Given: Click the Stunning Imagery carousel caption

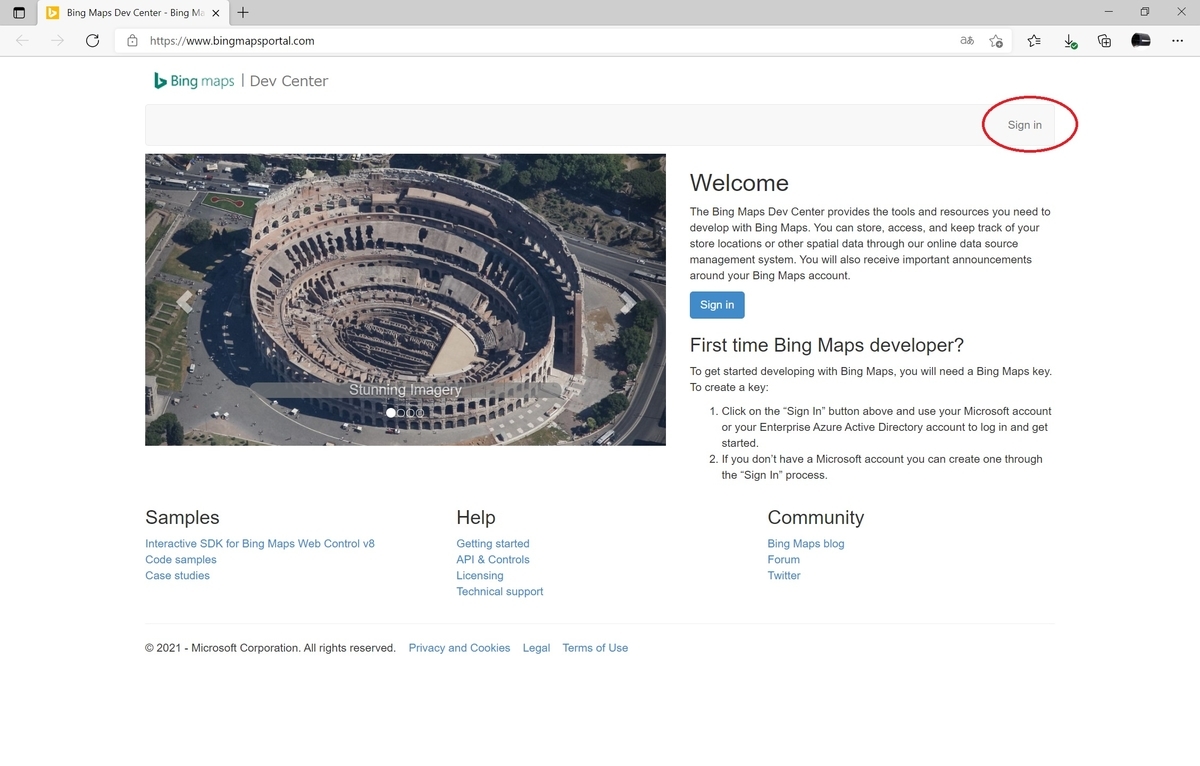Looking at the screenshot, I should 405,390.
